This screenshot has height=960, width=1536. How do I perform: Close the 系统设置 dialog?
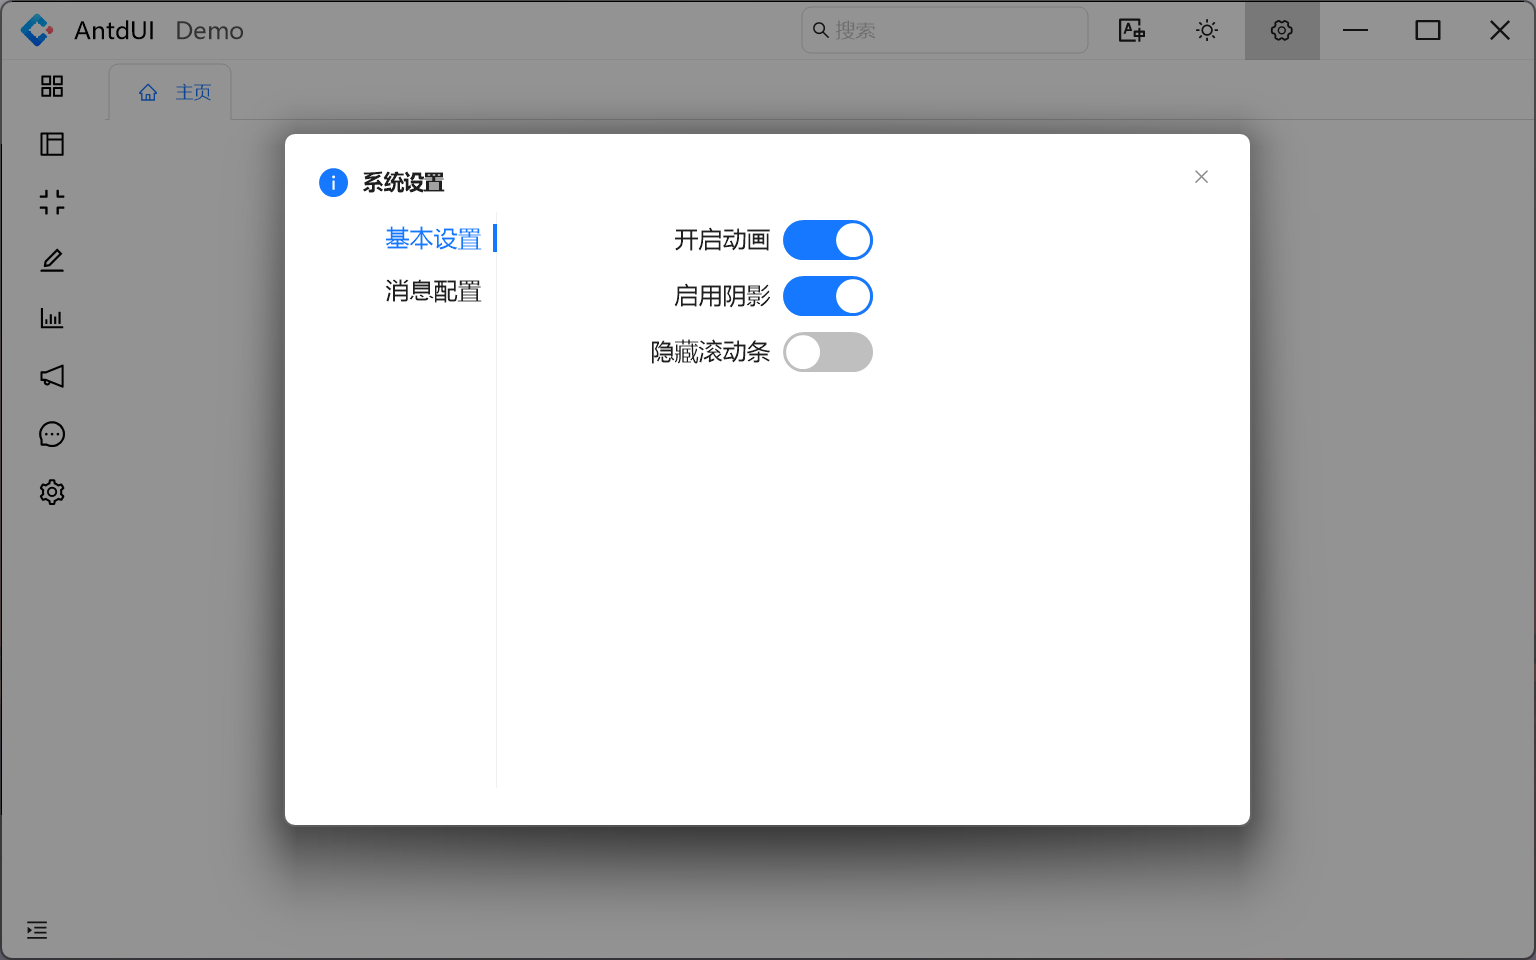(1201, 177)
